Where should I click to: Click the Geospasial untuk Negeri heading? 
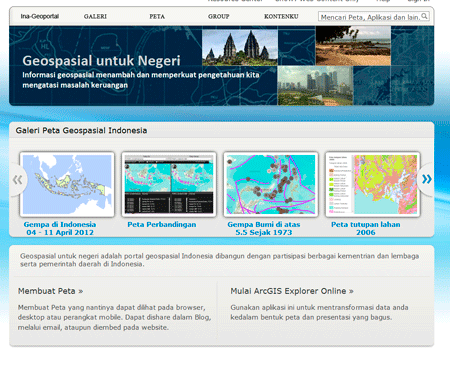pyautogui.click(x=101, y=61)
